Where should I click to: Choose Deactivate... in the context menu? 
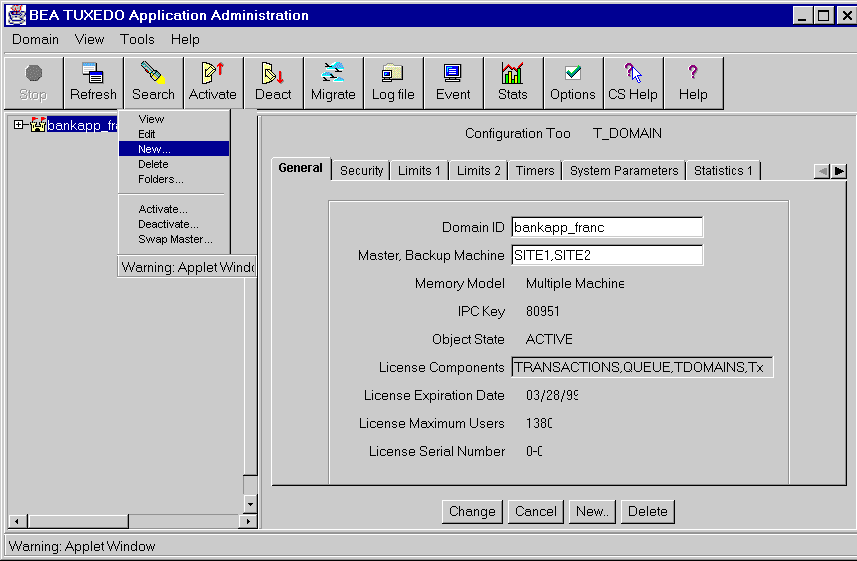click(x=174, y=224)
